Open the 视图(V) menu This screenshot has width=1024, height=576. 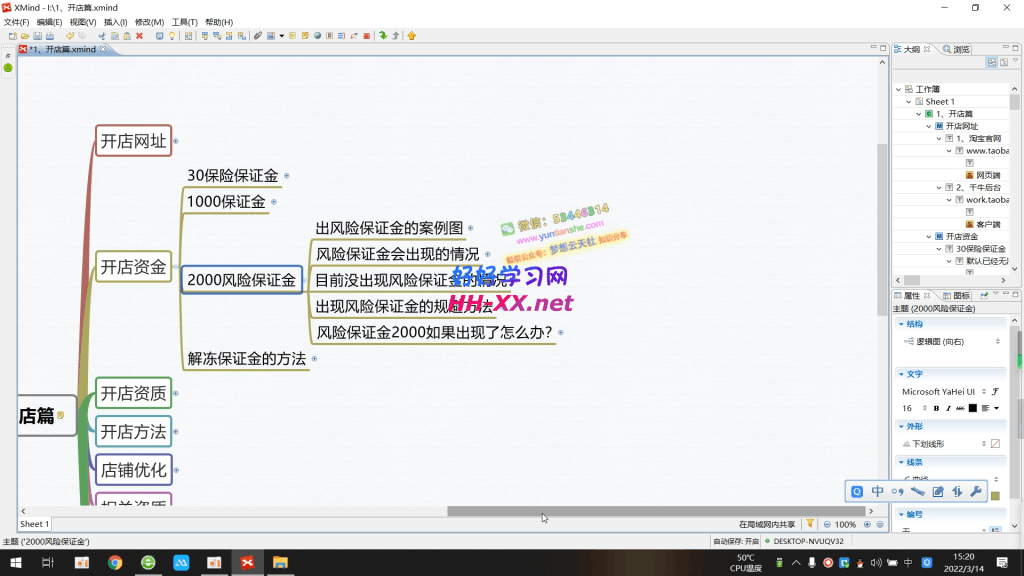[83, 22]
